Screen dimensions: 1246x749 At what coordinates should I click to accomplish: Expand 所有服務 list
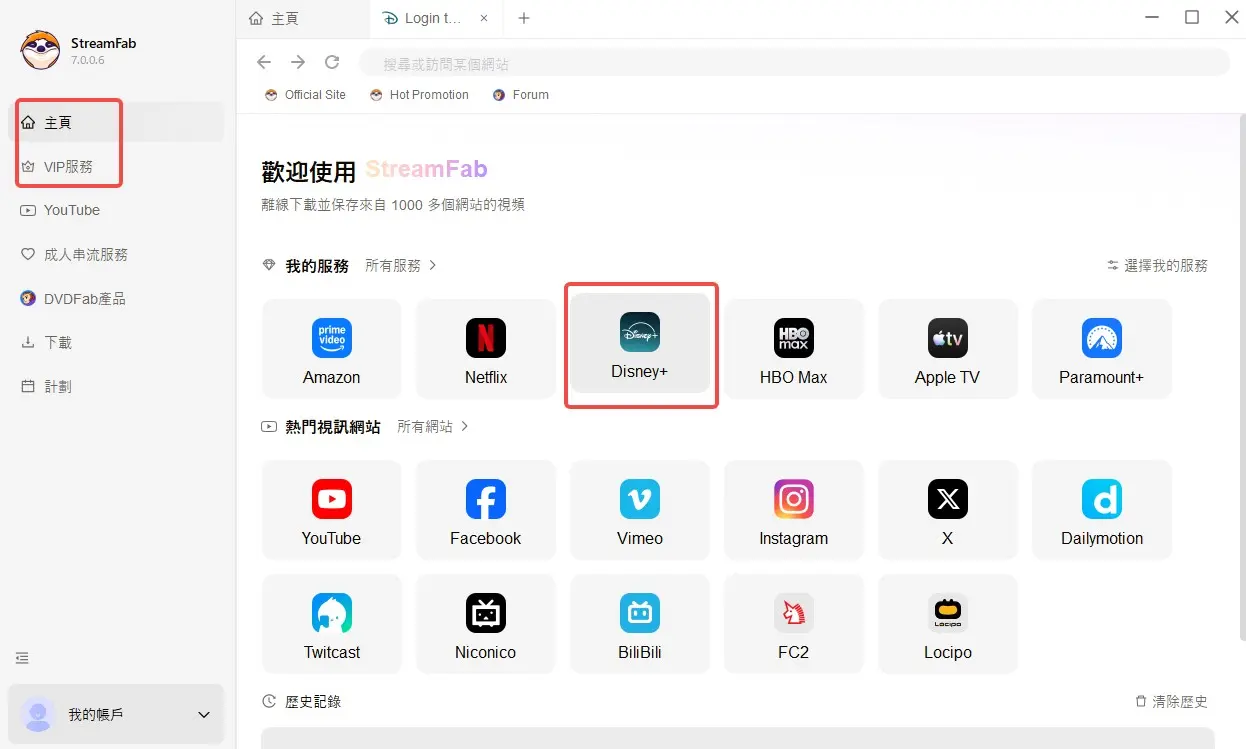[x=401, y=265]
